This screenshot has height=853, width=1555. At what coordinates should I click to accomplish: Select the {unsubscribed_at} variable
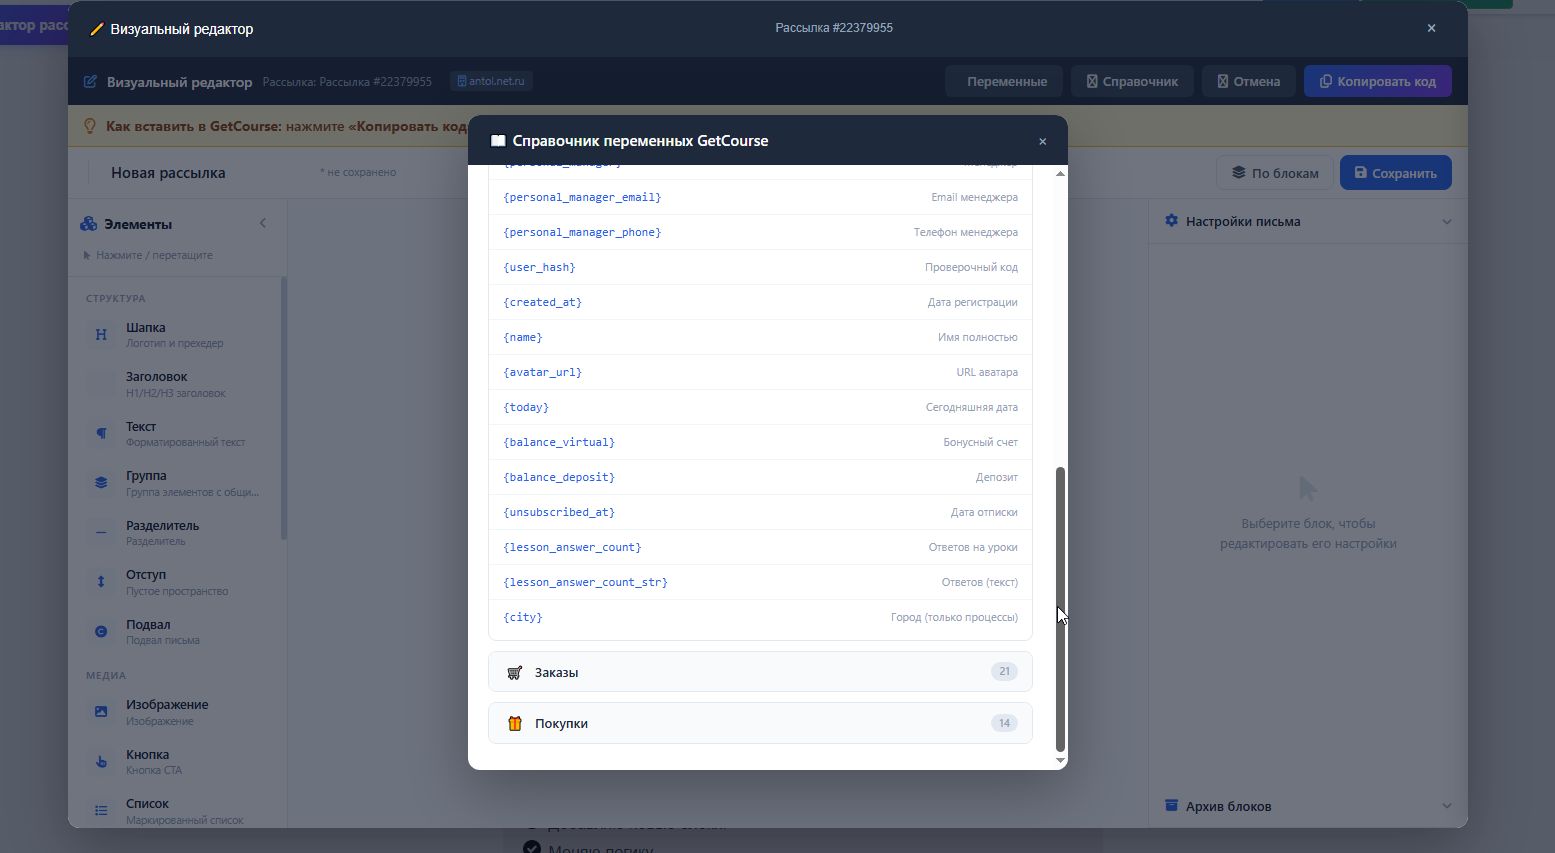pos(760,512)
